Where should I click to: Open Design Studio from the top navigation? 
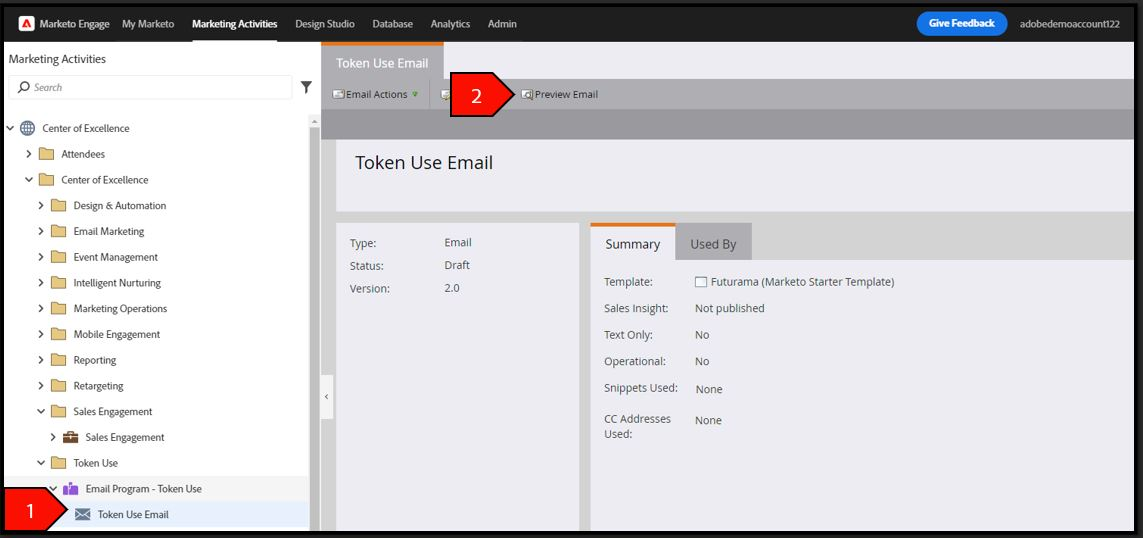click(x=325, y=24)
